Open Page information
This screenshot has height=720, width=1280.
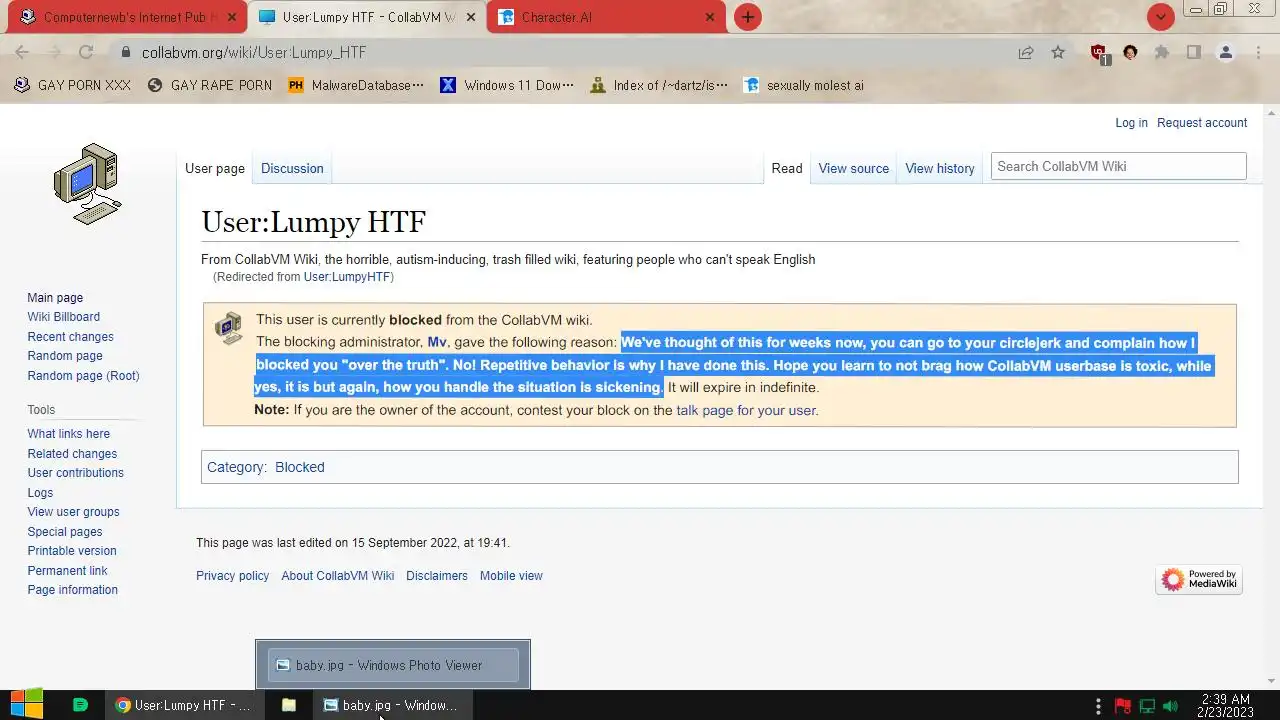(72, 590)
